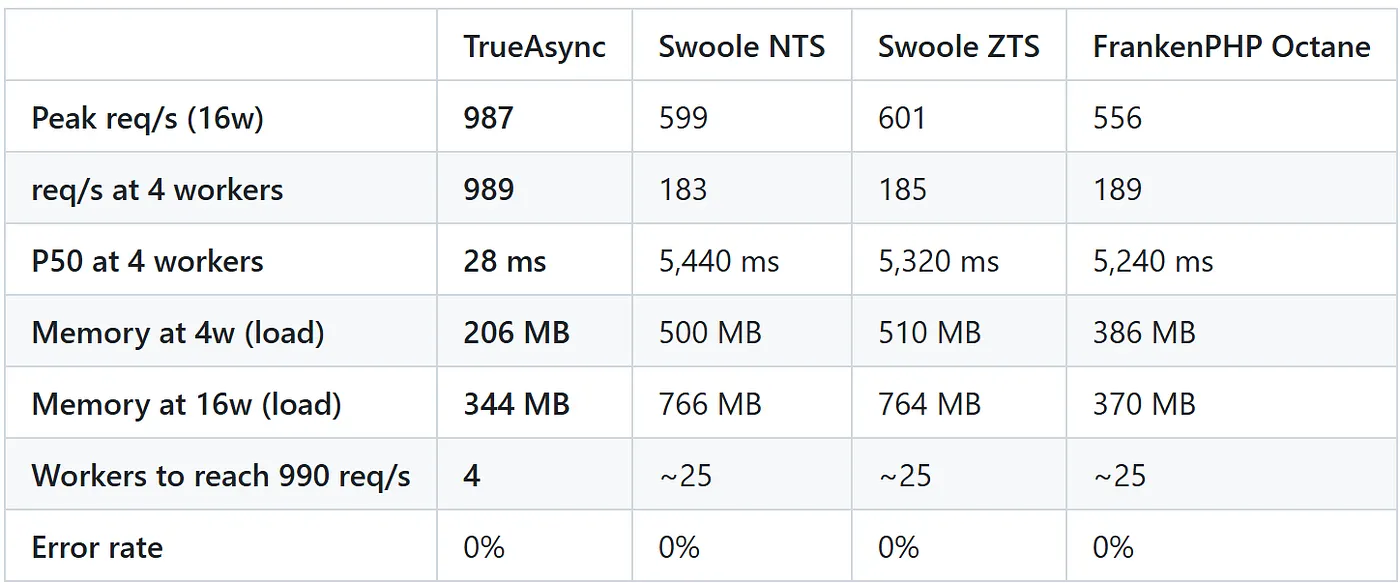Click the Swoole ZTS column header
This screenshot has height=583, width=1400.
pos(958,47)
